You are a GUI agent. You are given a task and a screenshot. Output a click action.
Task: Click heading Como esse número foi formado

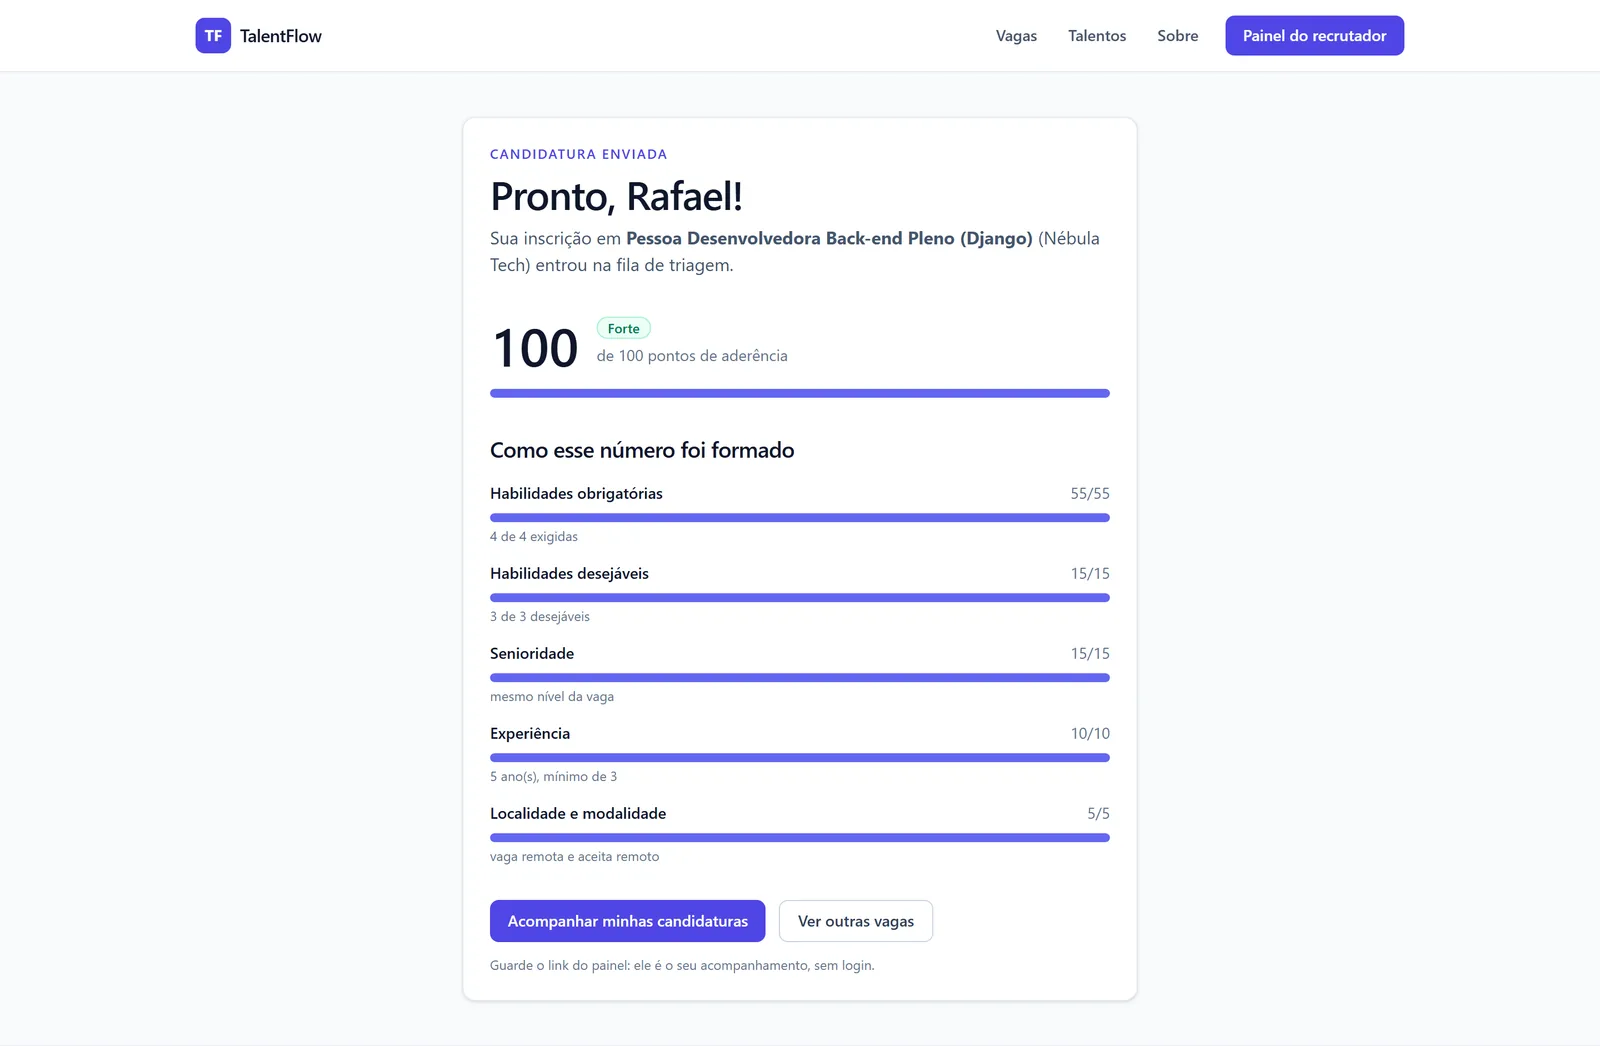642,450
